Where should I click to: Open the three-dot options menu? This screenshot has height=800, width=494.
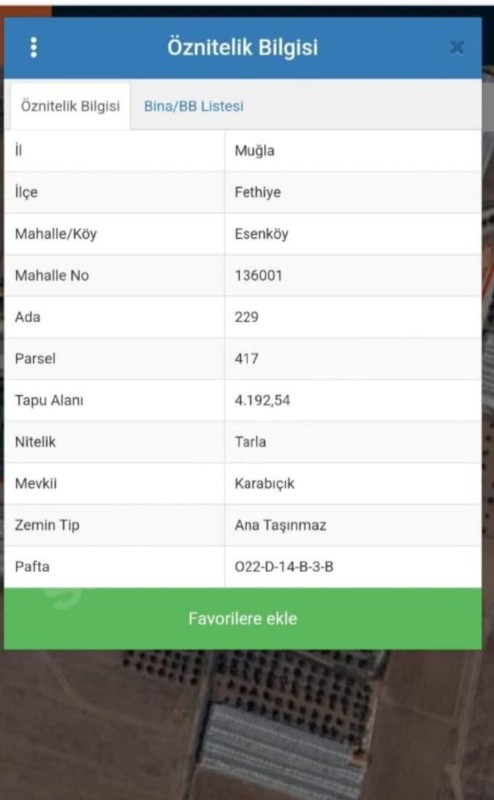click(34, 47)
